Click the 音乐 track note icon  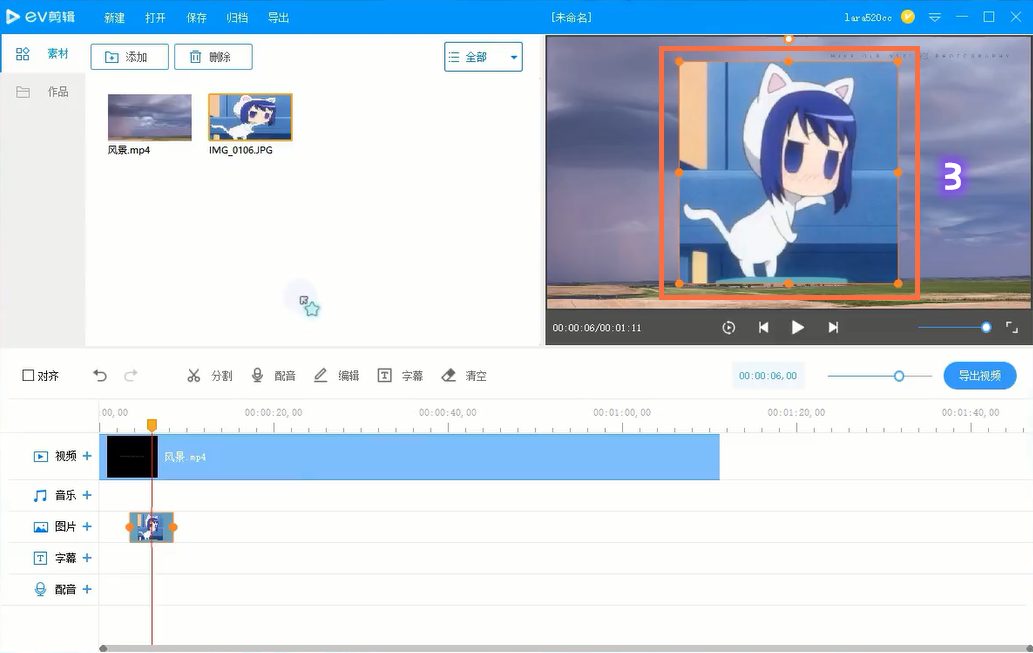(41, 495)
